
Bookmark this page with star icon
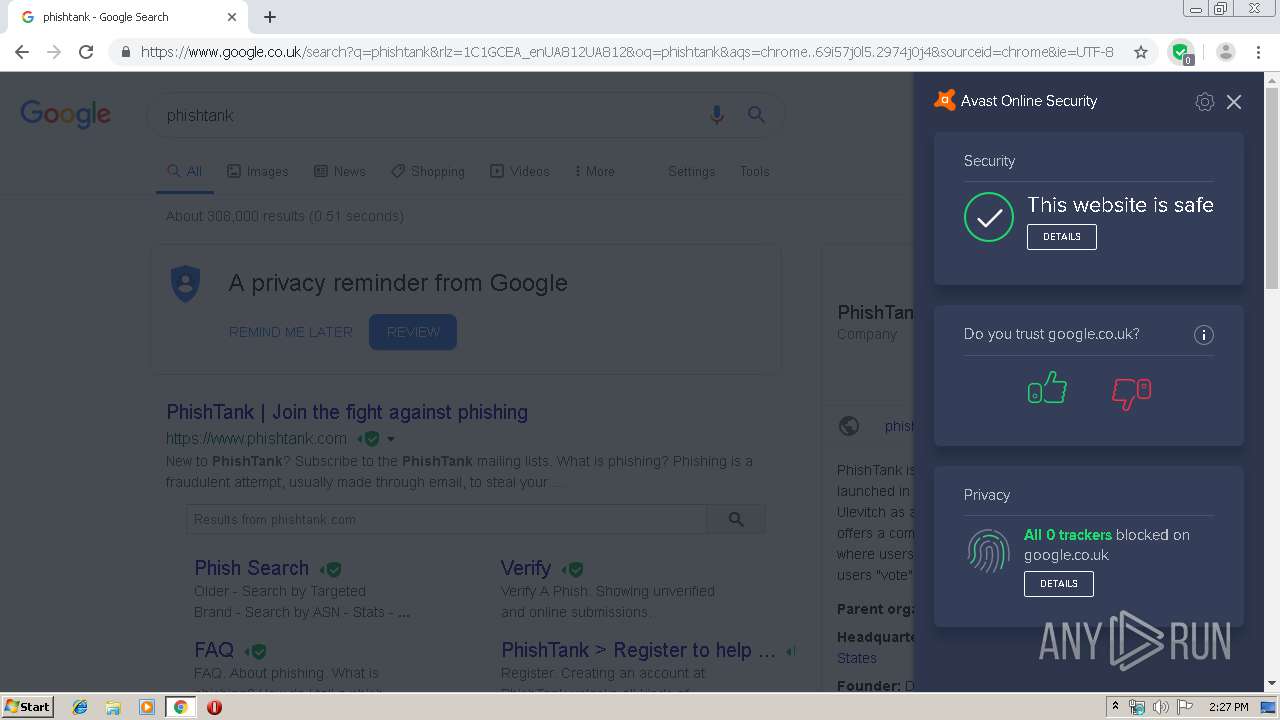click(x=1141, y=52)
